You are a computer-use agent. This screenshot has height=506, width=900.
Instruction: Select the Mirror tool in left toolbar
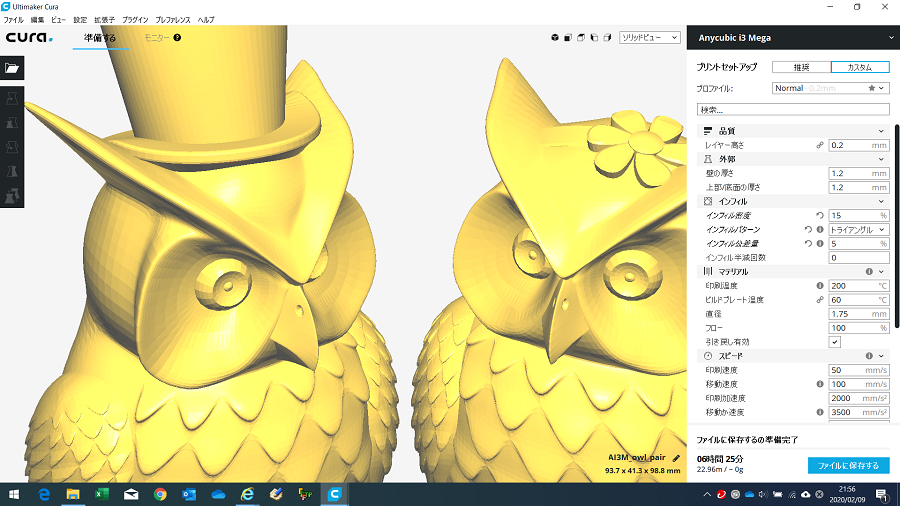coord(12,171)
